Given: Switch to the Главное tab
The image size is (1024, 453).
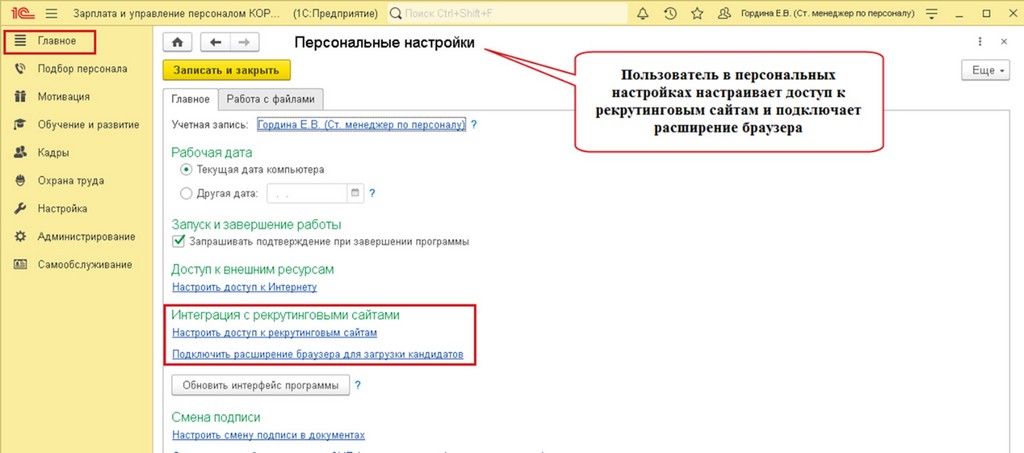Looking at the screenshot, I should [190, 99].
